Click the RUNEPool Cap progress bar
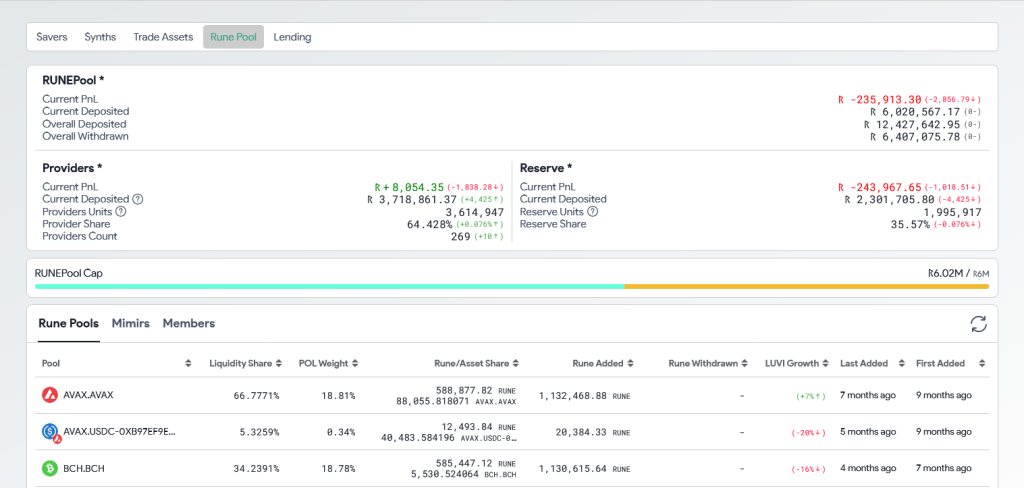 (x=511, y=286)
